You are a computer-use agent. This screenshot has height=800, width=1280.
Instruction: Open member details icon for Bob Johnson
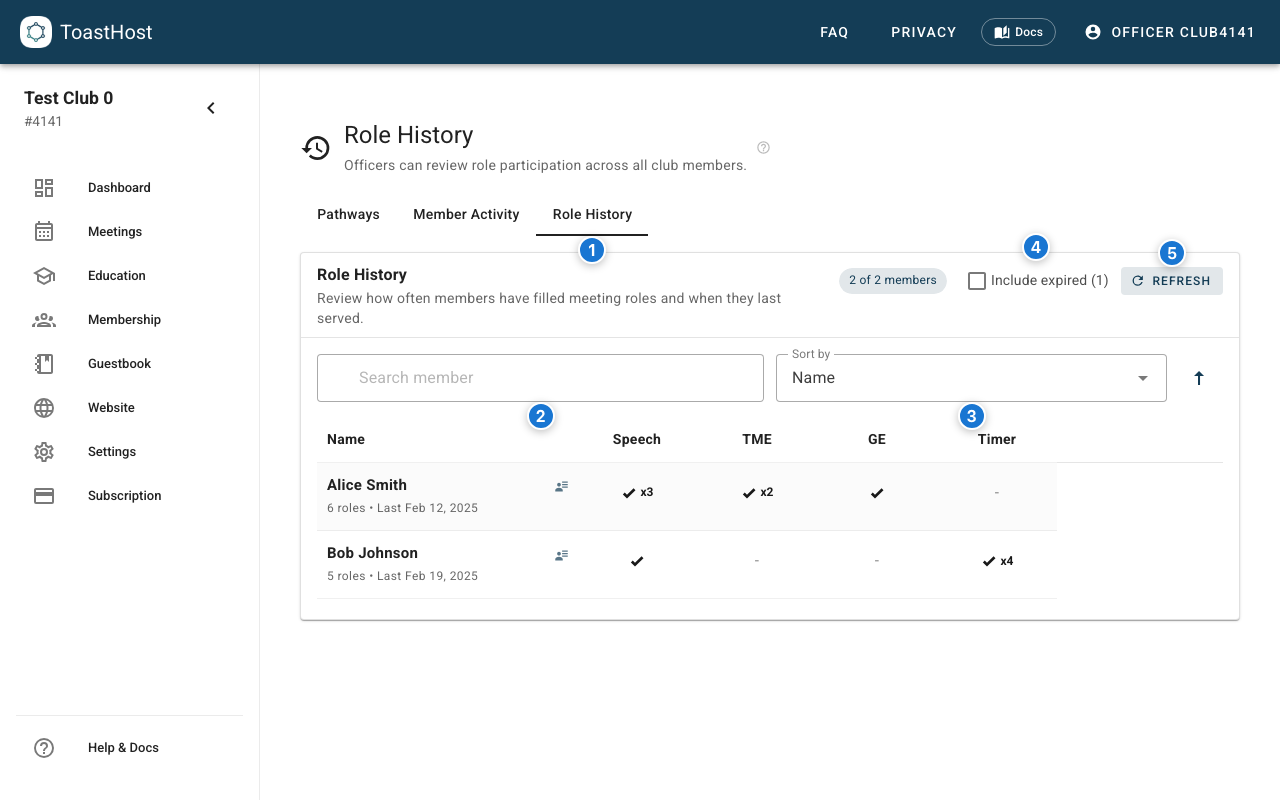tap(562, 555)
